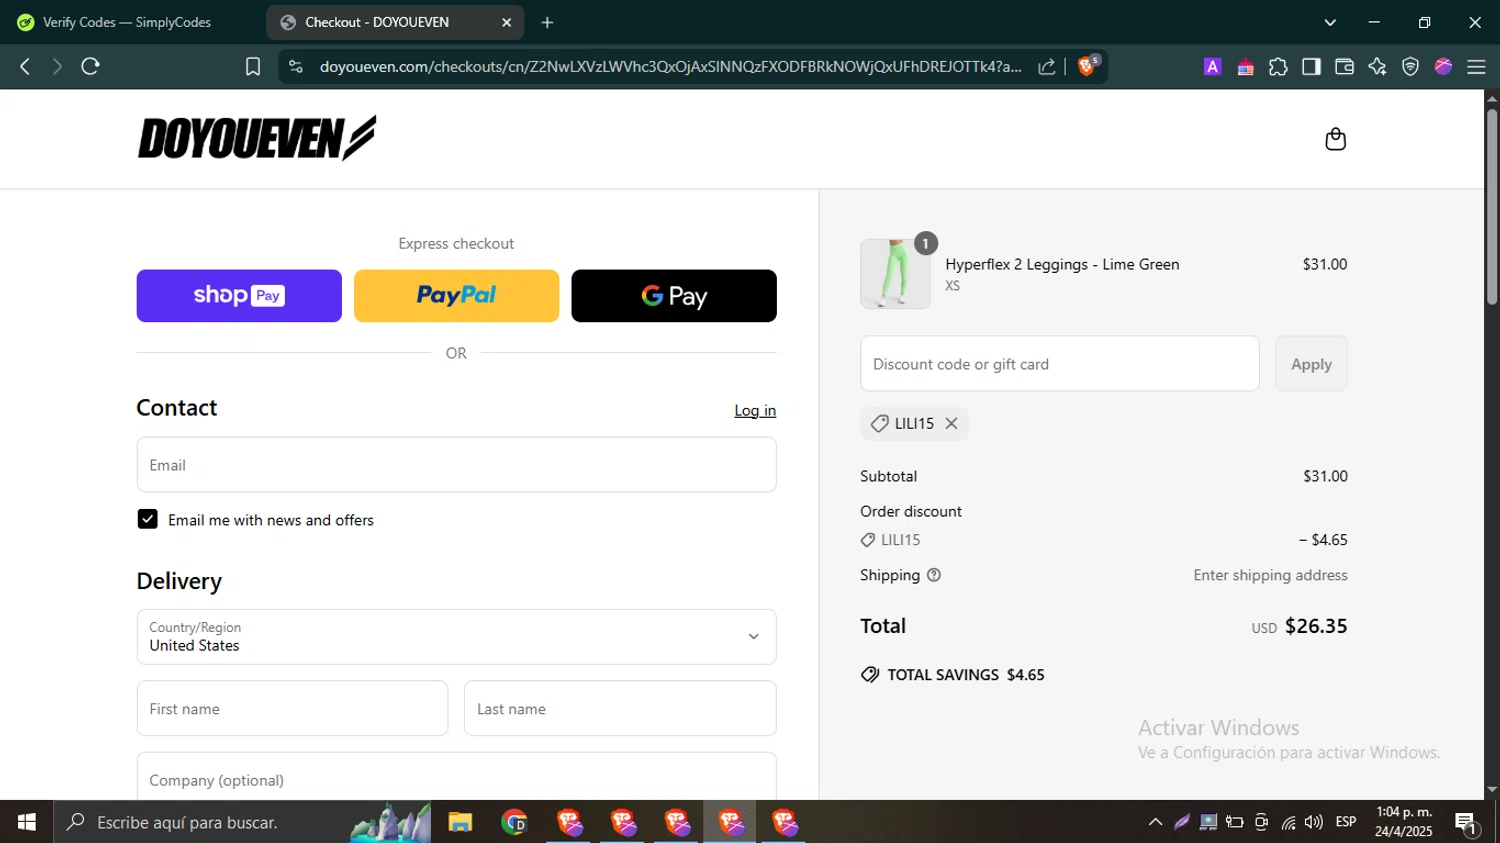Click the Total $26.35 amount
Viewport: 1500px width, 843px height.
tap(1316, 626)
